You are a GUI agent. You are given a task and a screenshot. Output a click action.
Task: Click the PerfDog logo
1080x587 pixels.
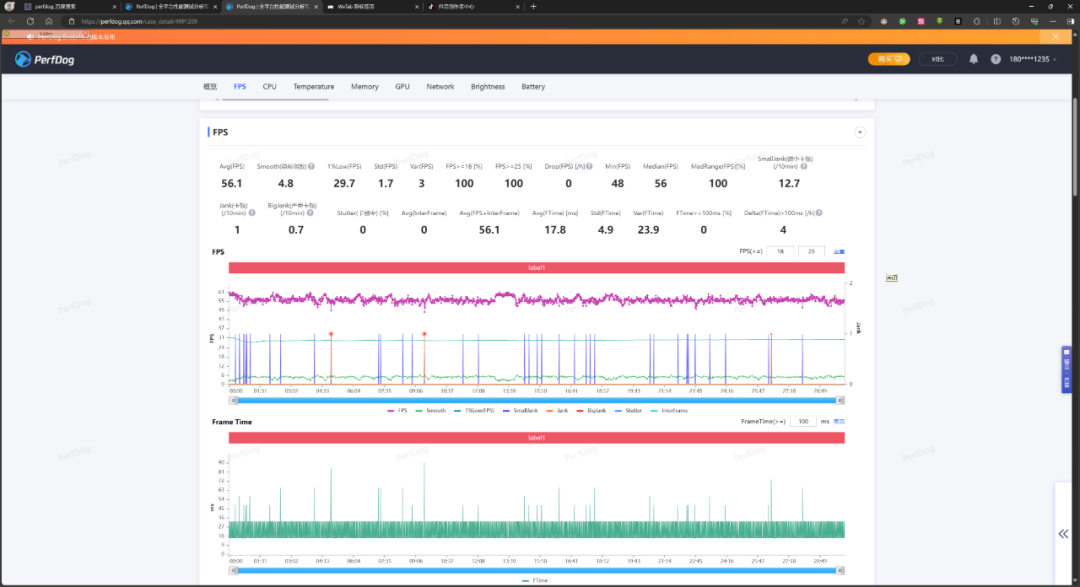45,59
